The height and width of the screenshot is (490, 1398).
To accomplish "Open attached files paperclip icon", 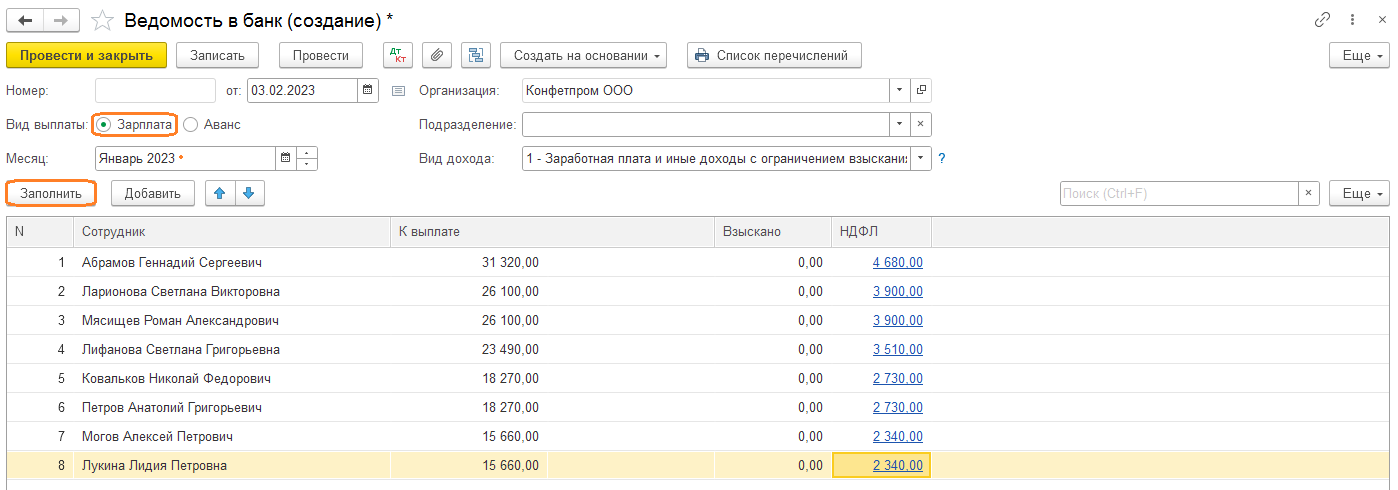I will [436, 55].
